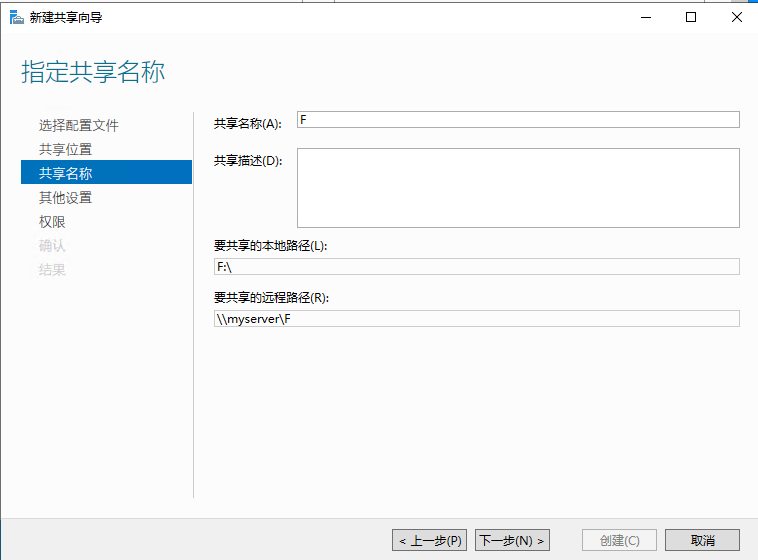The image size is (758, 560).
Task: Click the remote path field \\myserver\F
Action: (476, 319)
